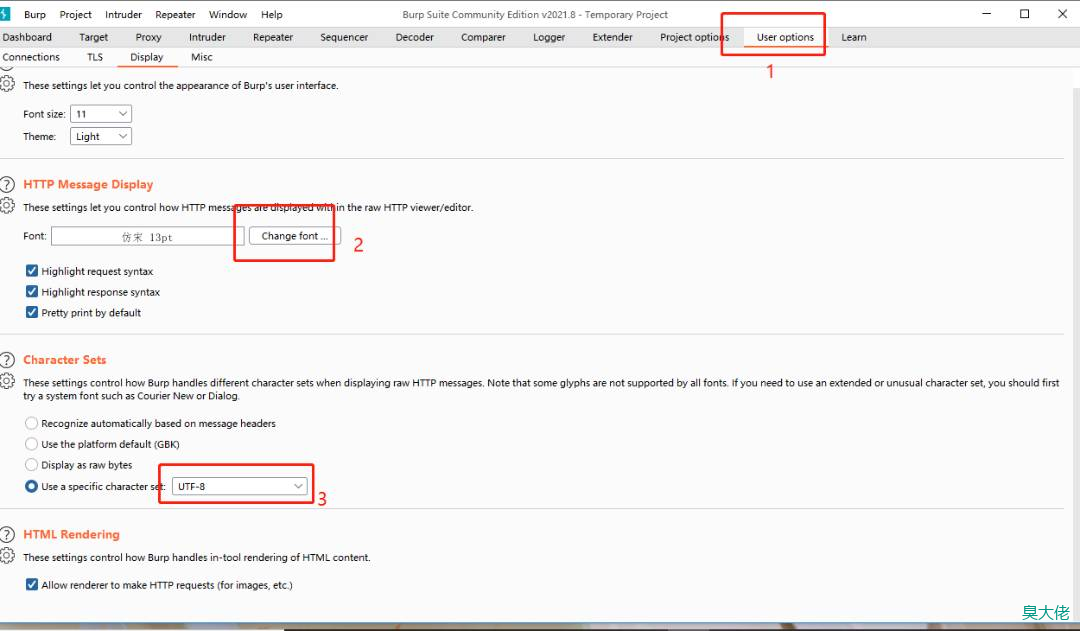1080x631 pixels.
Task: Maximize the Burp Suite window
Action: point(1024,14)
